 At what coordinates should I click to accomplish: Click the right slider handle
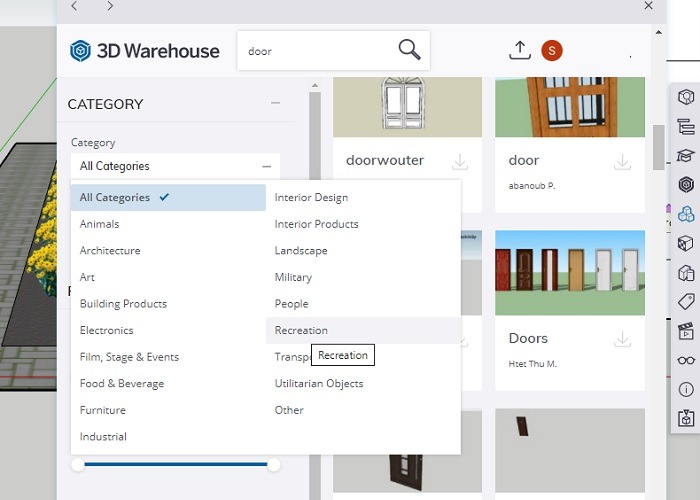pos(273,464)
